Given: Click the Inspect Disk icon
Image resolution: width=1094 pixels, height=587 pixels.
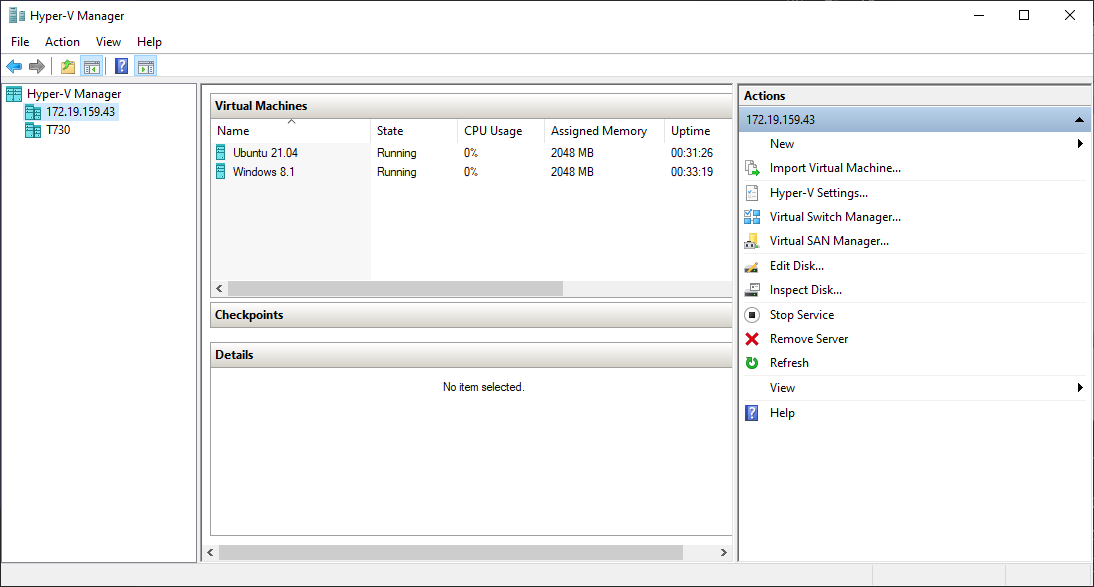Looking at the screenshot, I should click(x=752, y=290).
